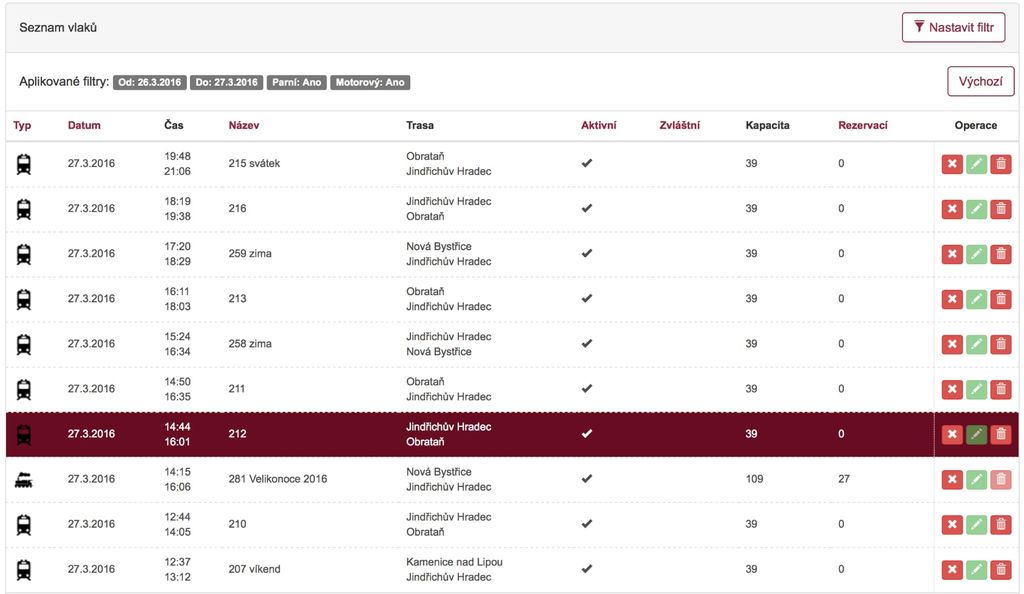This screenshot has height=594, width=1024.
Task: Sort list by Rezervací column
Action: click(x=863, y=125)
